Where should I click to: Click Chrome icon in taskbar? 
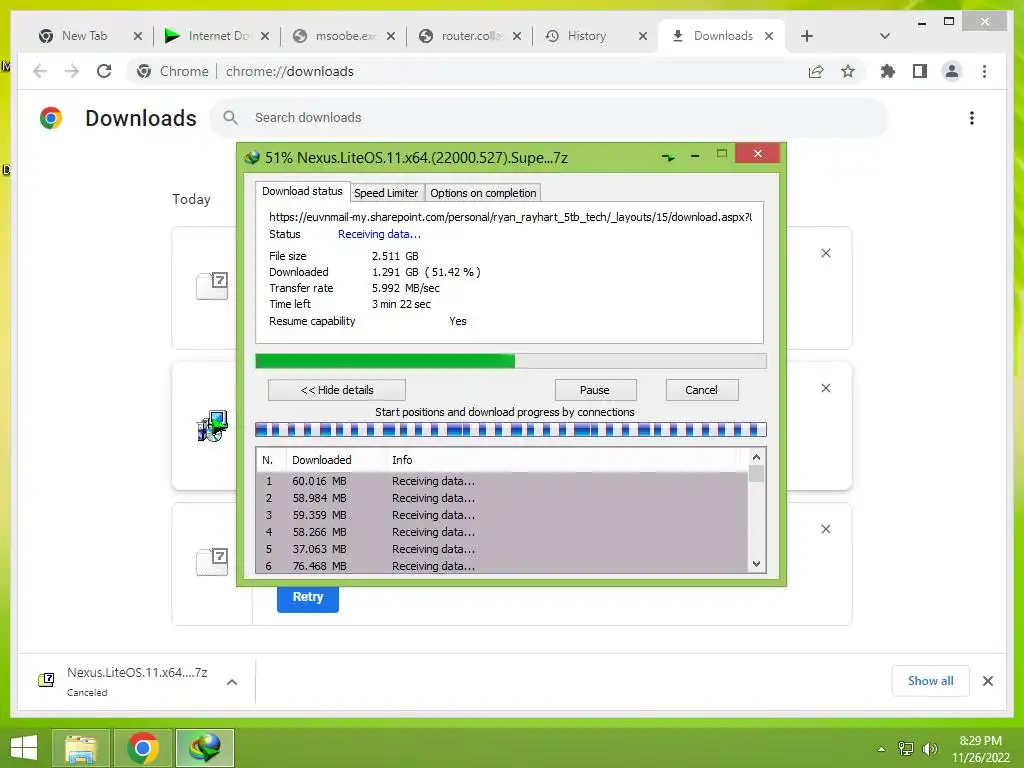(x=143, y=748)
